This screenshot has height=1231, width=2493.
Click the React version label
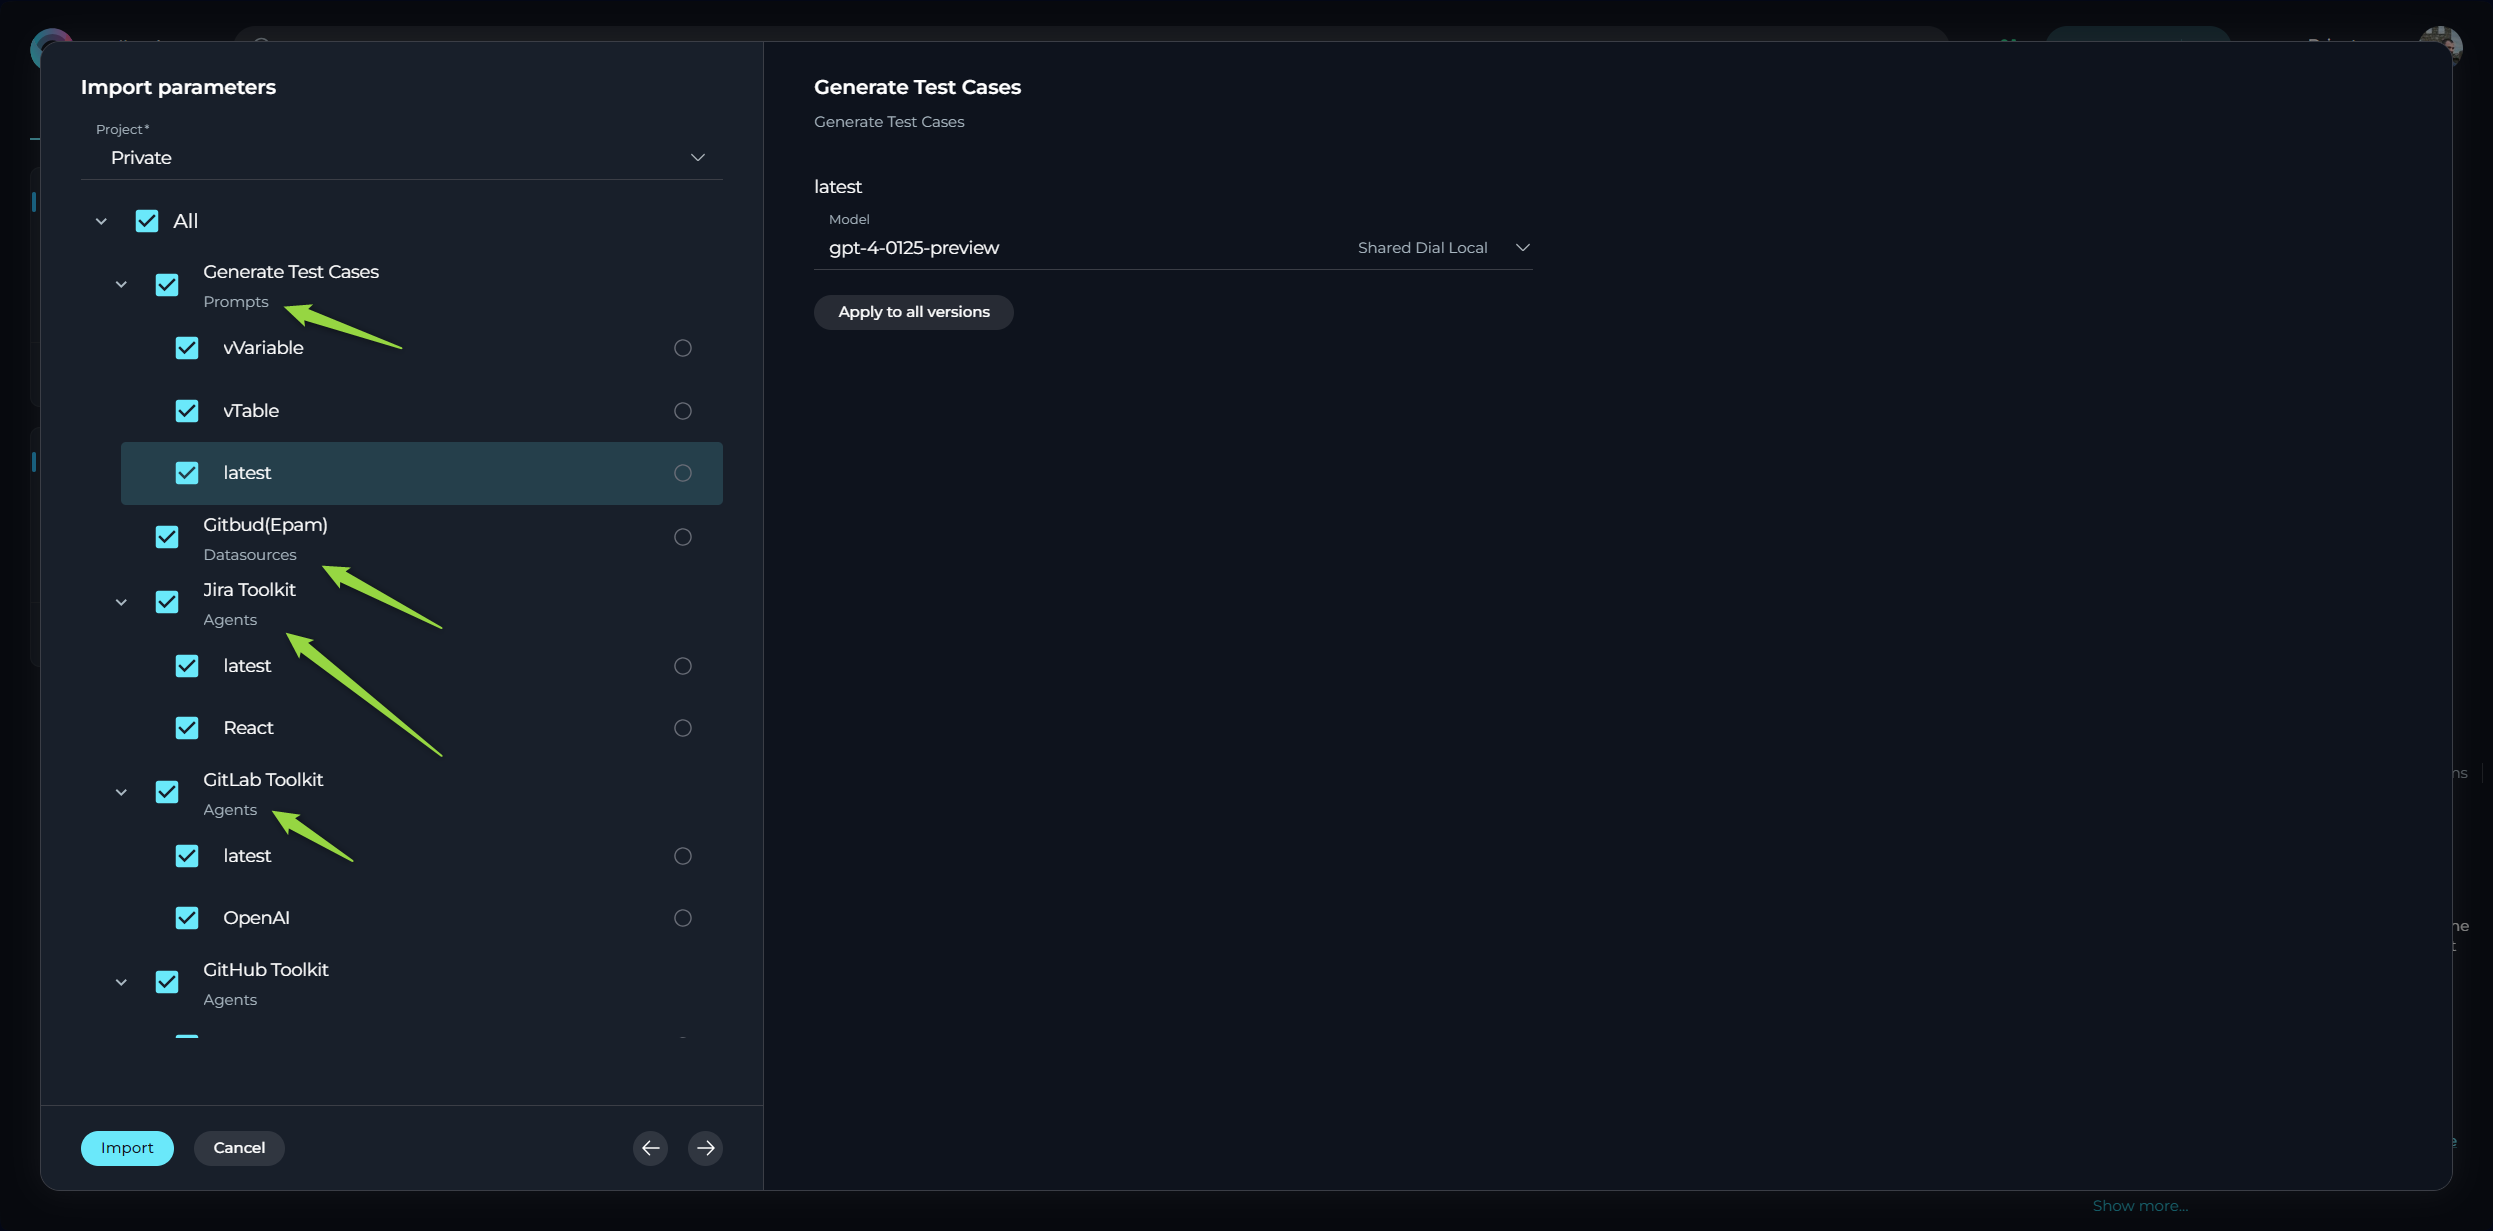(248, 728)
